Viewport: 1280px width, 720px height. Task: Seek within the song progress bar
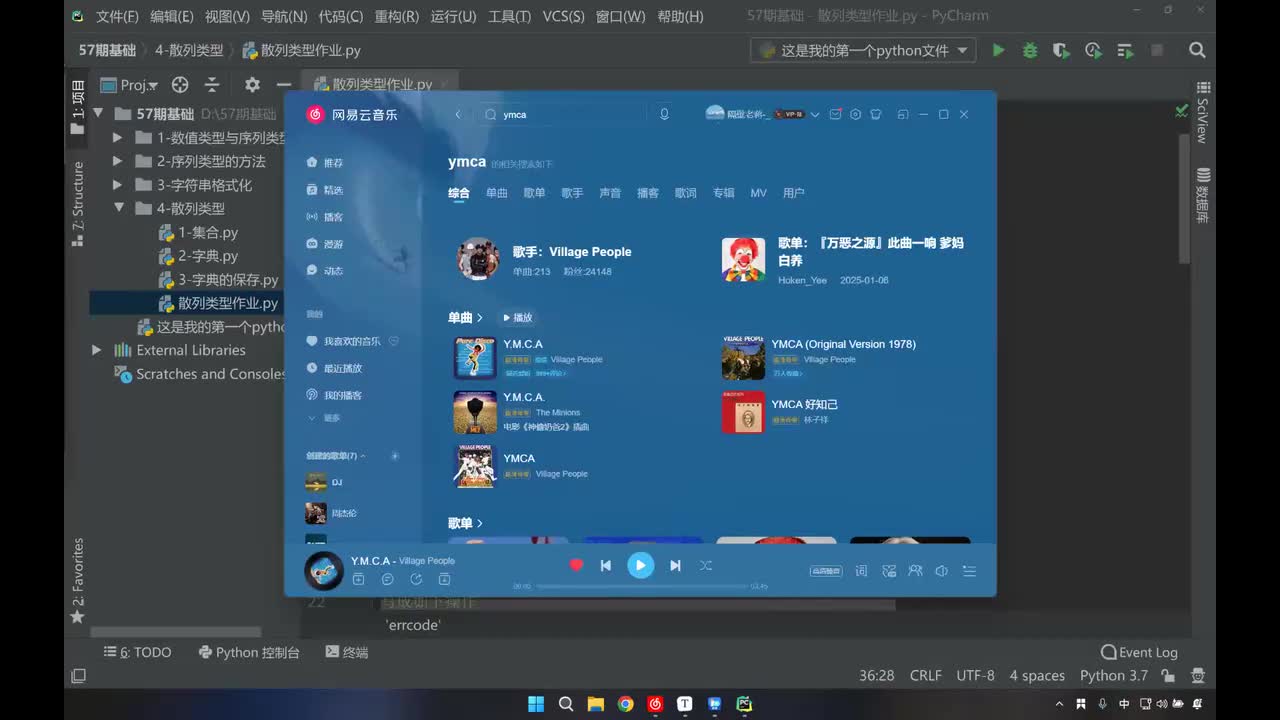(642, 587)
